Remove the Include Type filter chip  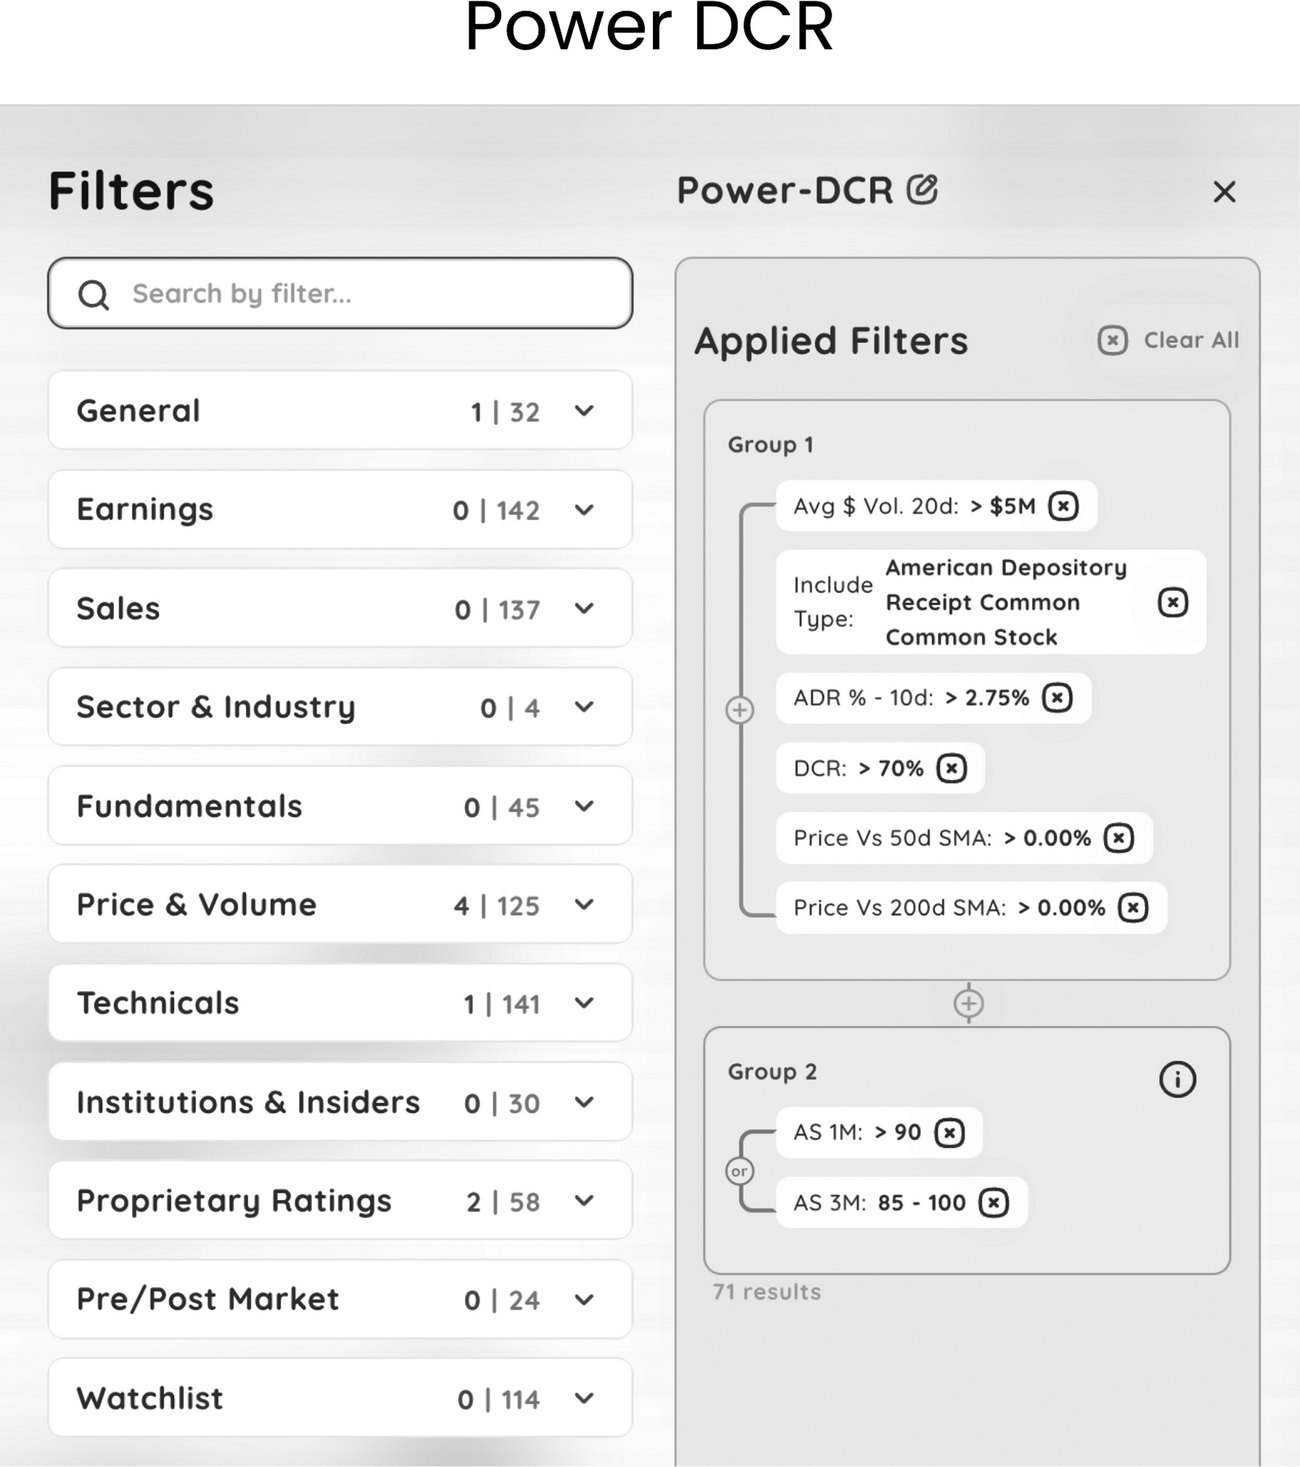(x=1173, y=602)
